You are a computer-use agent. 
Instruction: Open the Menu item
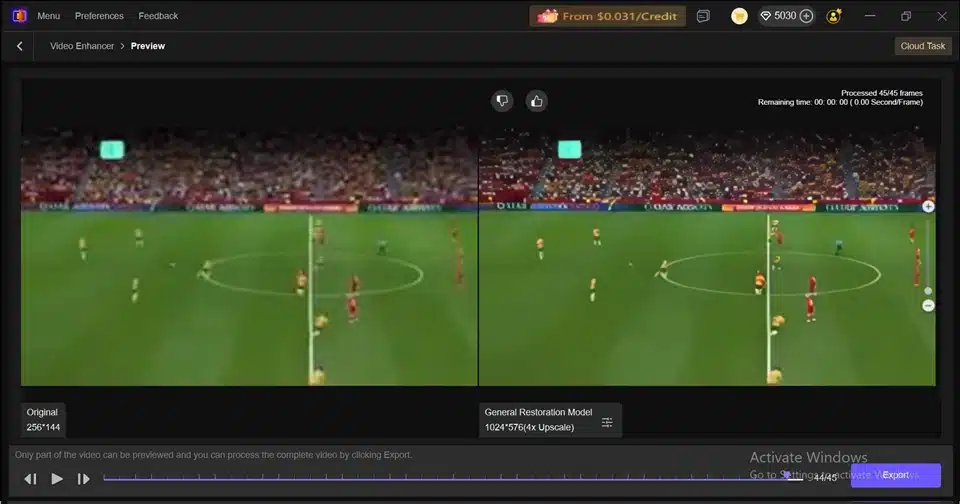(48, 16)
